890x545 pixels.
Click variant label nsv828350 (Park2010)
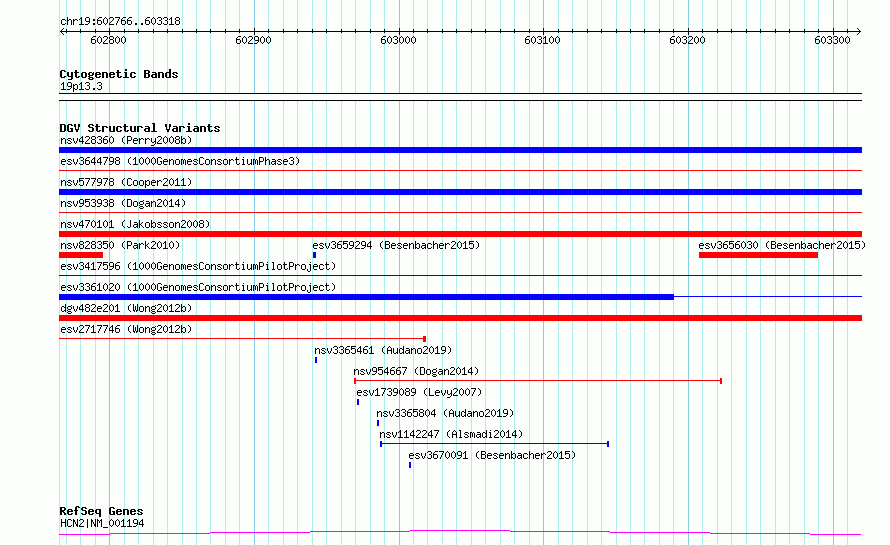[x=120, y=245]
